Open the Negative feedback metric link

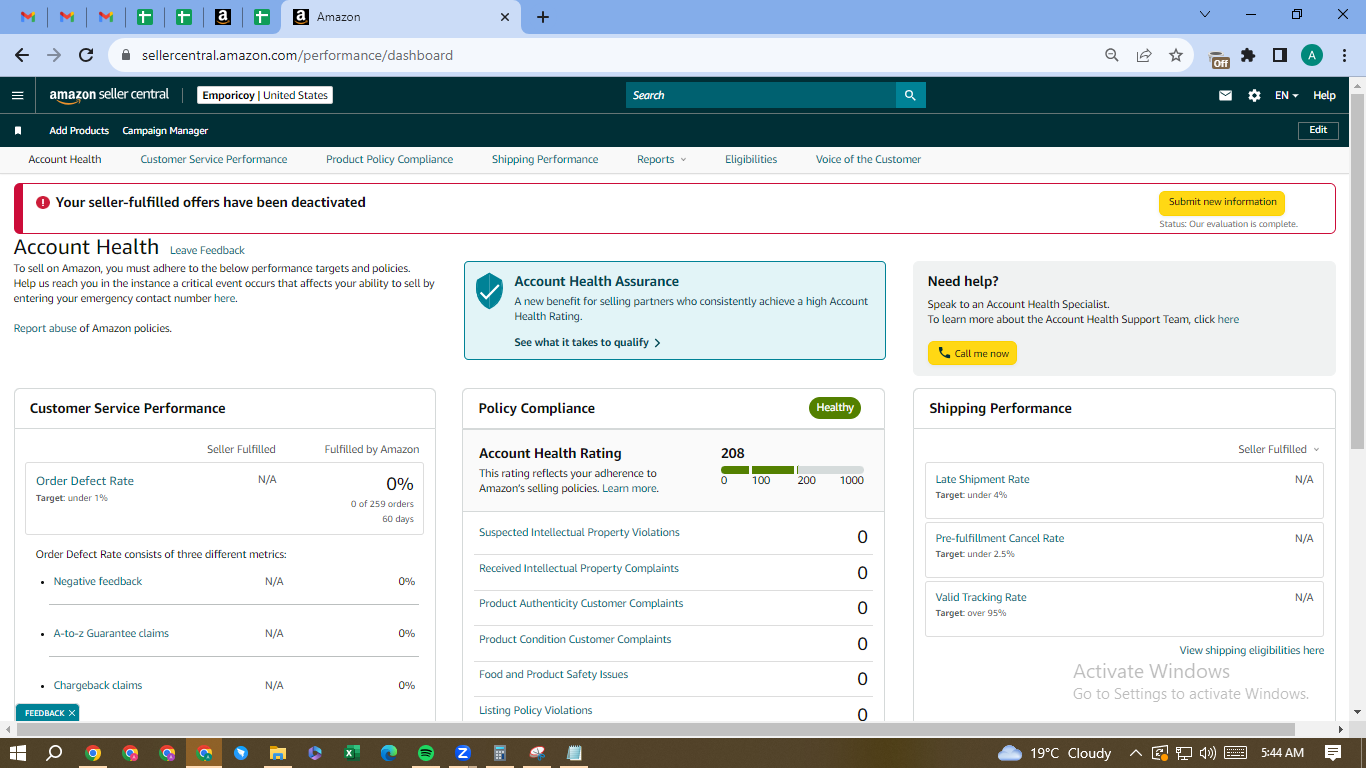98,581
